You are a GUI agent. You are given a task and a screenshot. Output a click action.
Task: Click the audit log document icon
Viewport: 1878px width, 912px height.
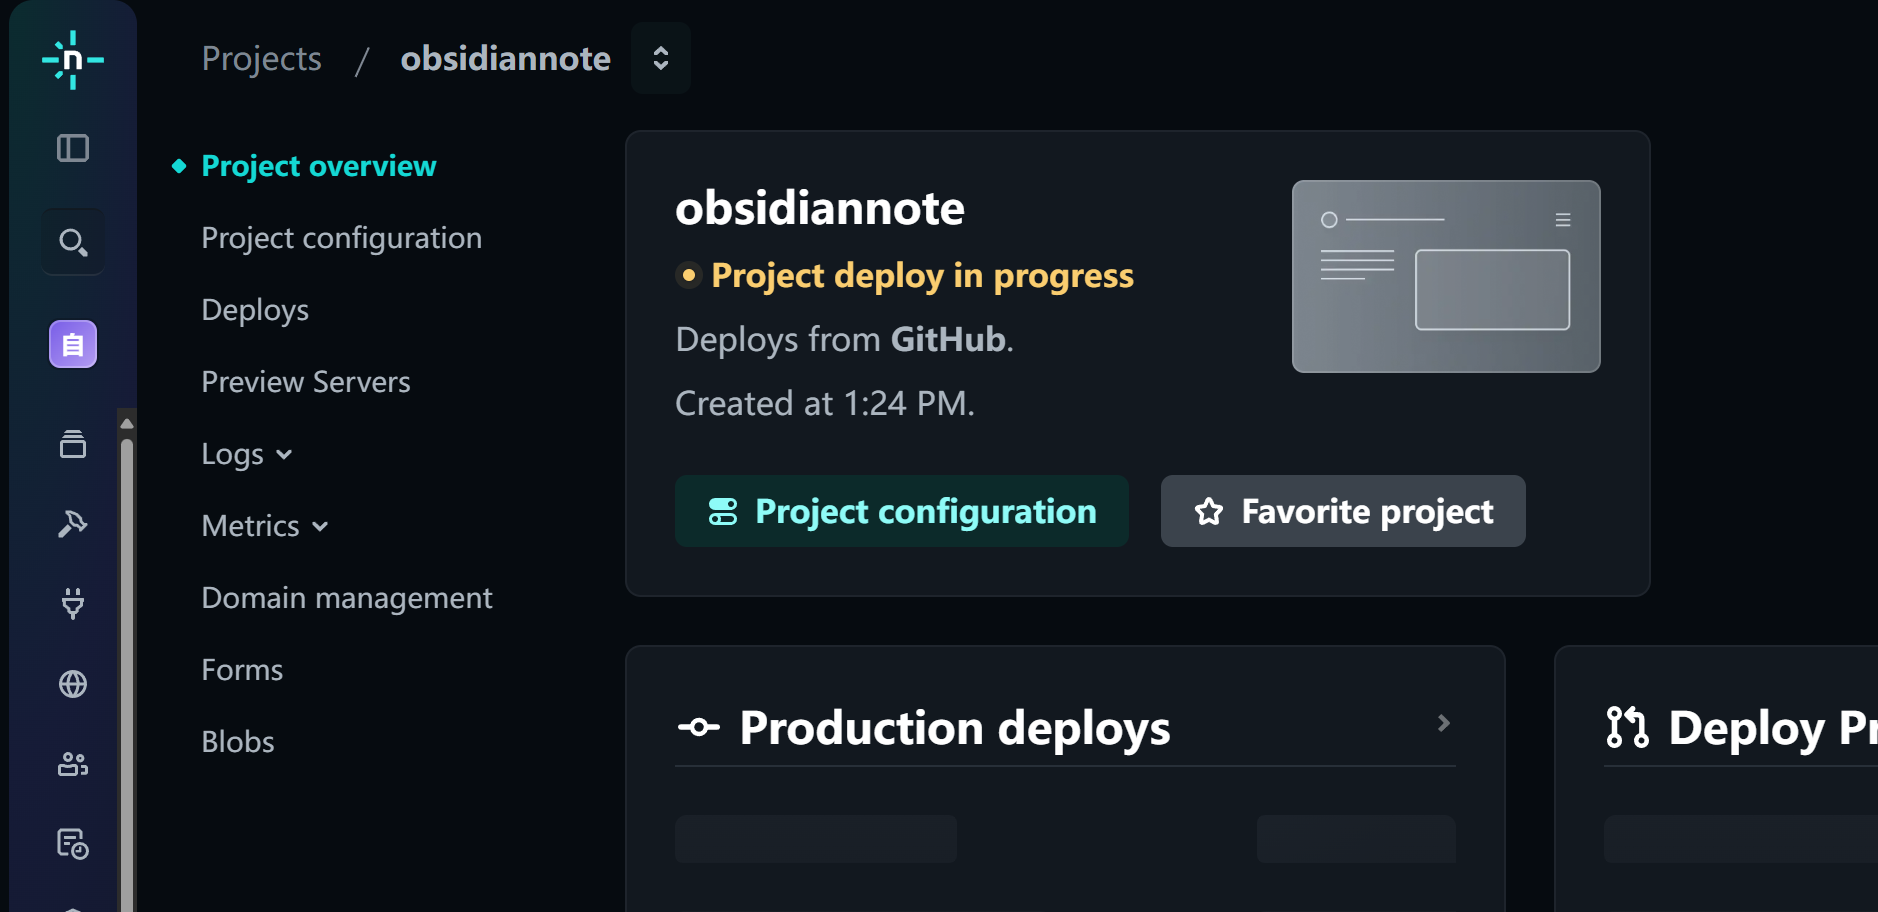tap(73, 844)
